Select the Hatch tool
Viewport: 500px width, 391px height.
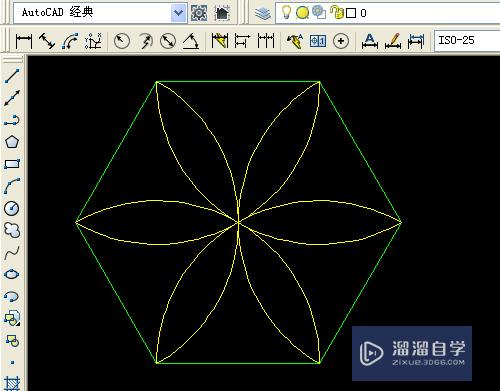pos(12,383)
